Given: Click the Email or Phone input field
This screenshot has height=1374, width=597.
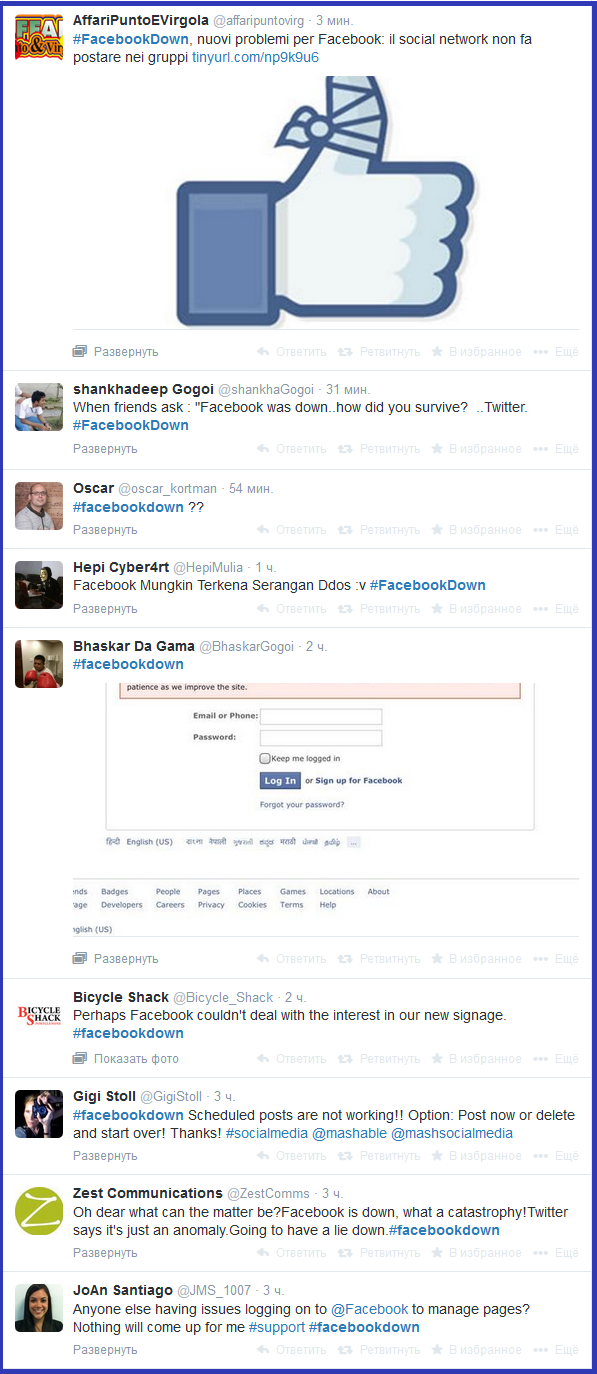Looking at the screenshot, I should pos(321,716).
